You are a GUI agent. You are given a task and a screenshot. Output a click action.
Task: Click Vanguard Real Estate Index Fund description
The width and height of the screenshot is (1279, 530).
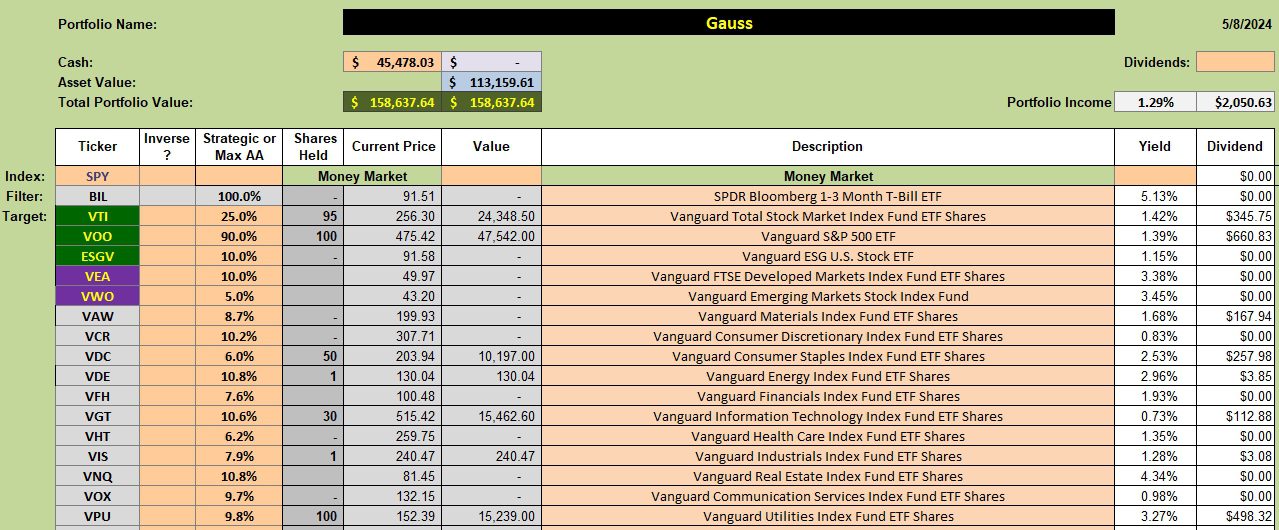click(828, 476)
